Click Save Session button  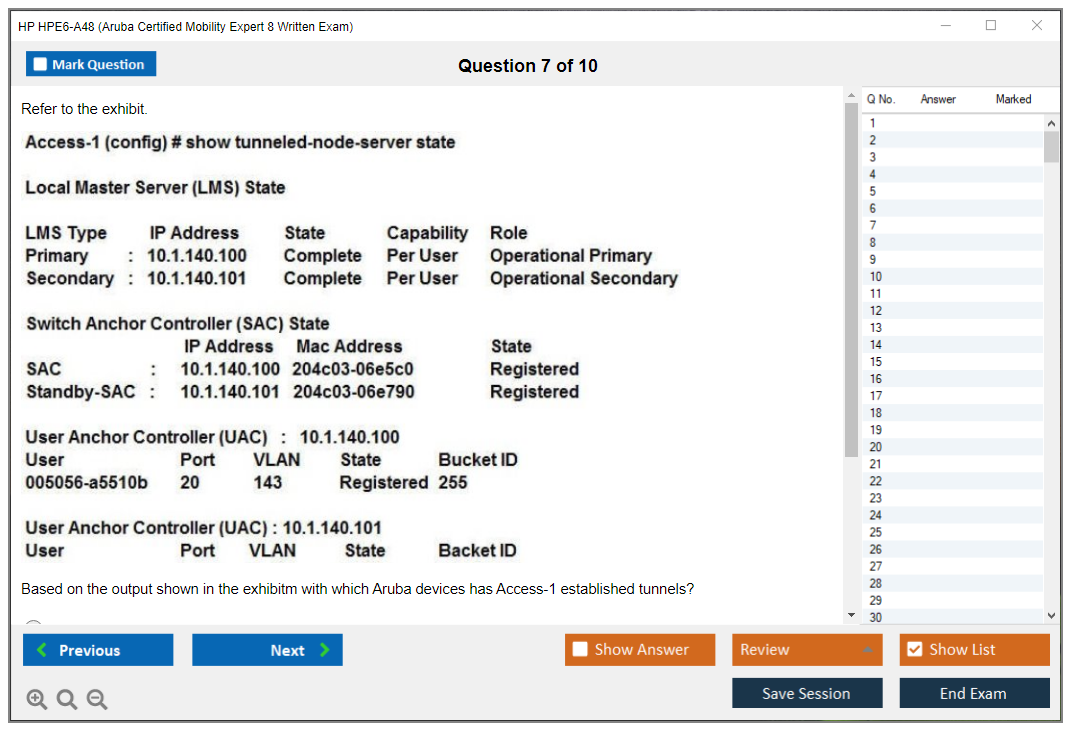click(806, 693)
